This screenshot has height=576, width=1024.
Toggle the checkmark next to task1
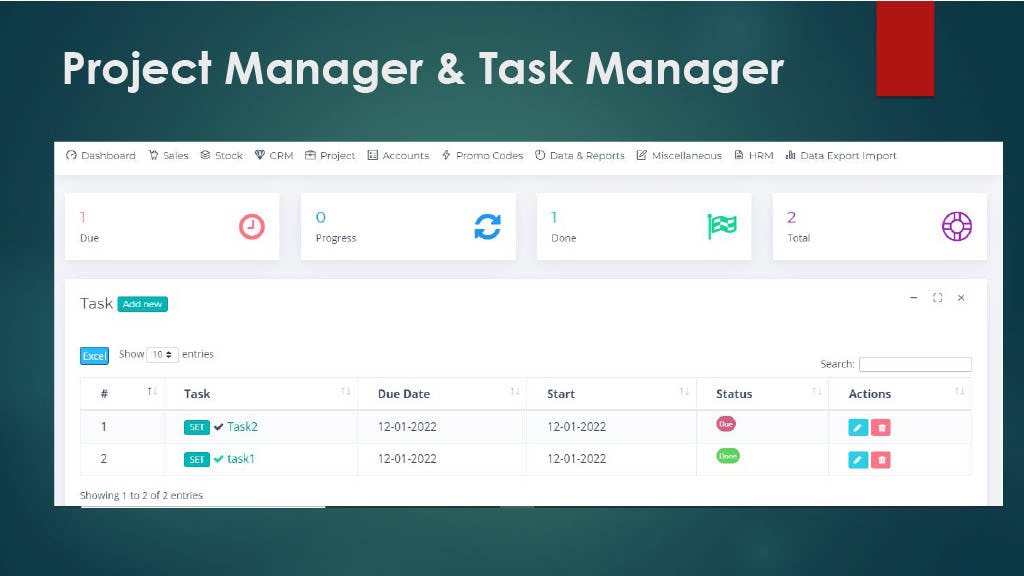tap(217, 459)
